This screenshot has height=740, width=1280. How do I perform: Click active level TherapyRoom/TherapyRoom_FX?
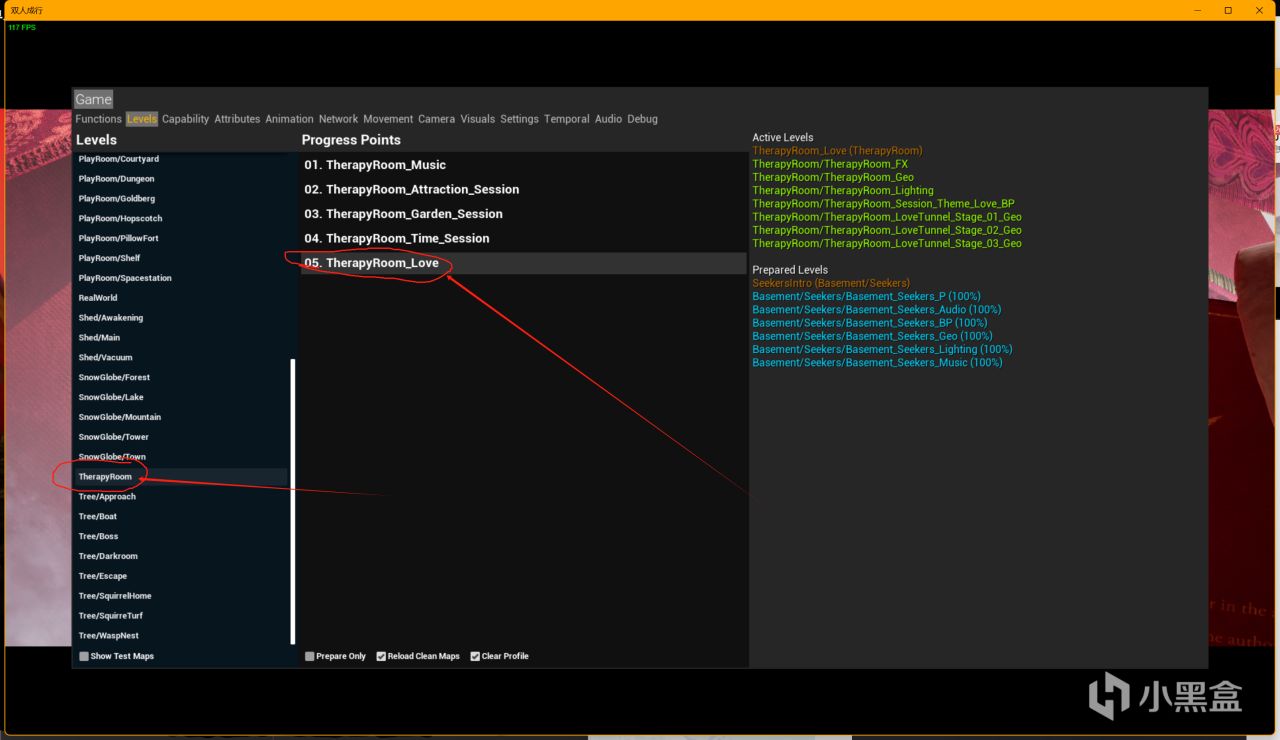(830, 164)
